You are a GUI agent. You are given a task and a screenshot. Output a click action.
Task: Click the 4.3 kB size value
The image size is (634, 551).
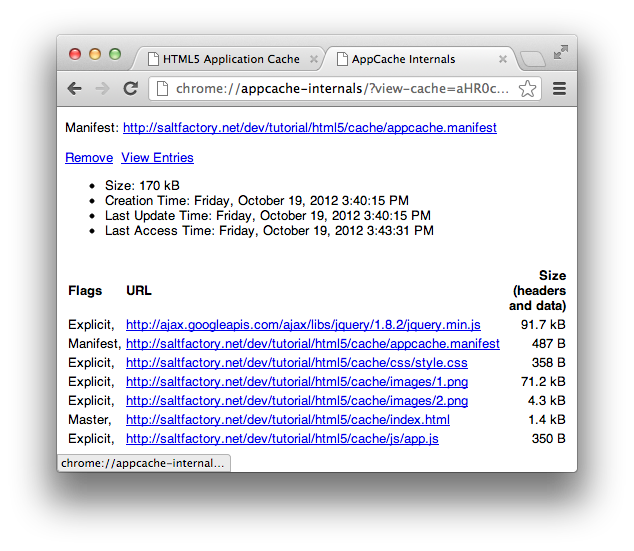point(546,401)
